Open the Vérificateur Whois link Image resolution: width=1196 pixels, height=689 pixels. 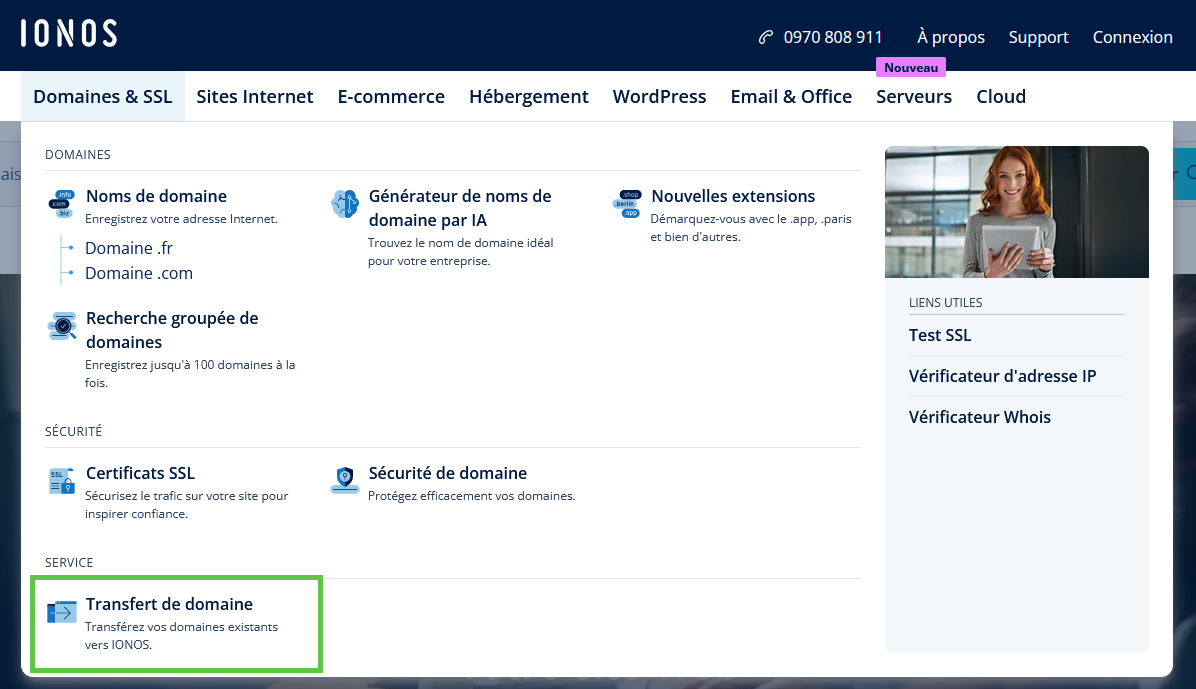pyautogui.click(x=979, y=417)
